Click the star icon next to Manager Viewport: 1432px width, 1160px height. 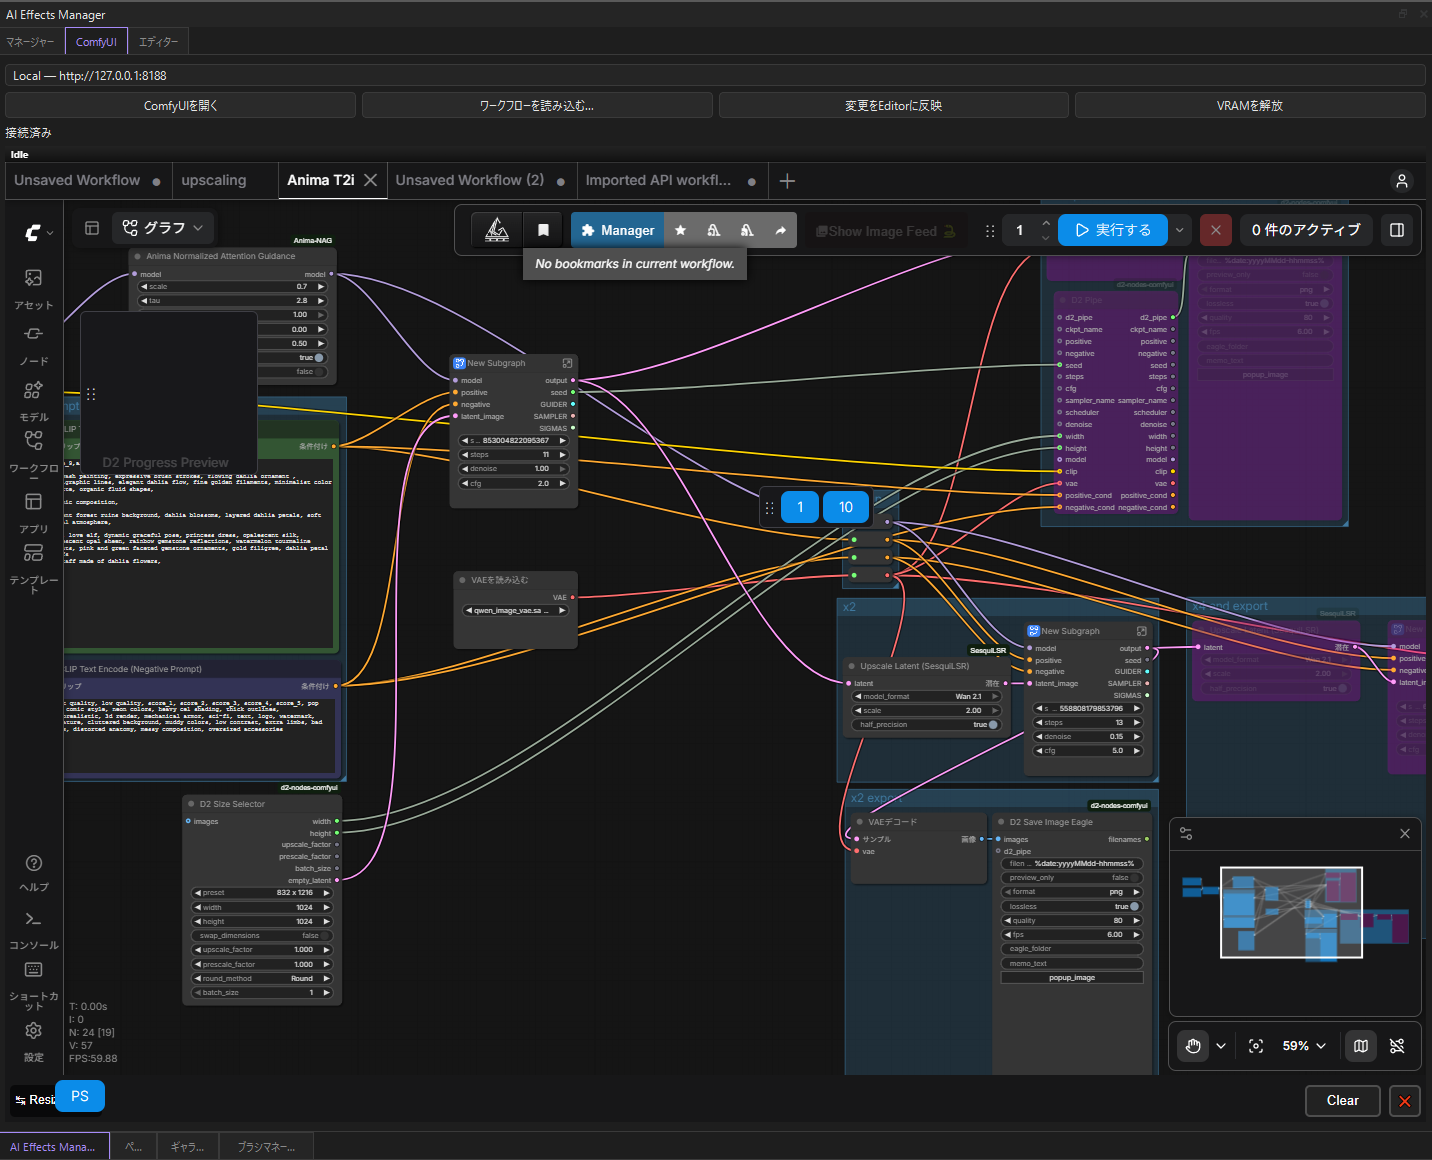point(680,230)
